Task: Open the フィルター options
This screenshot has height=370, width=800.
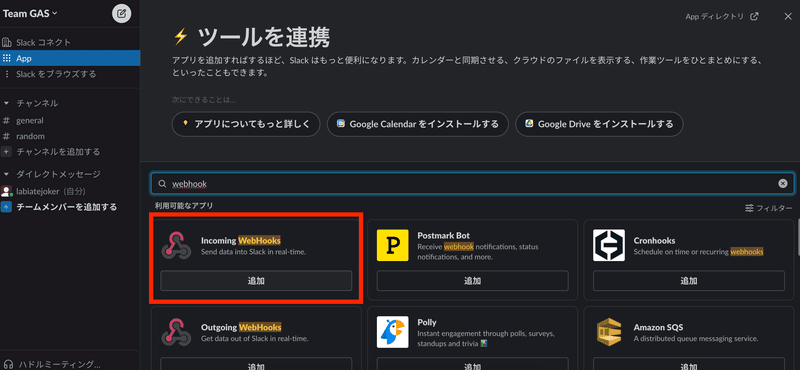Action: coord(768,208)
